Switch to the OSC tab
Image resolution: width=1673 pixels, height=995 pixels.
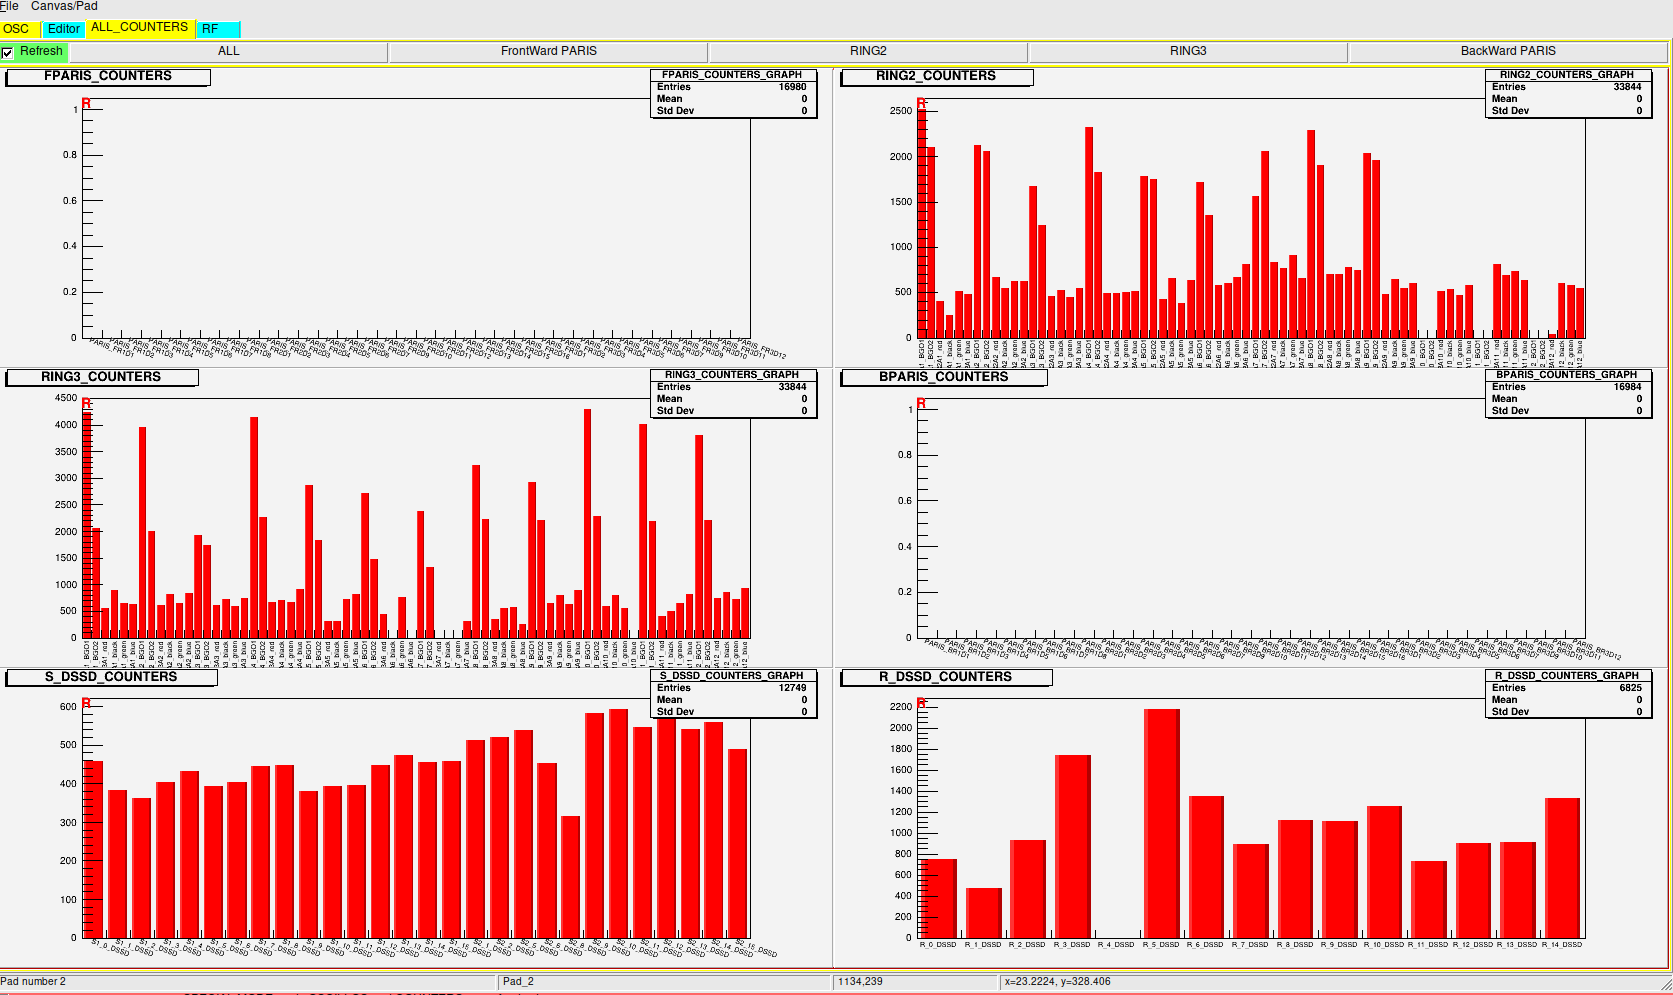coord(16,29)
